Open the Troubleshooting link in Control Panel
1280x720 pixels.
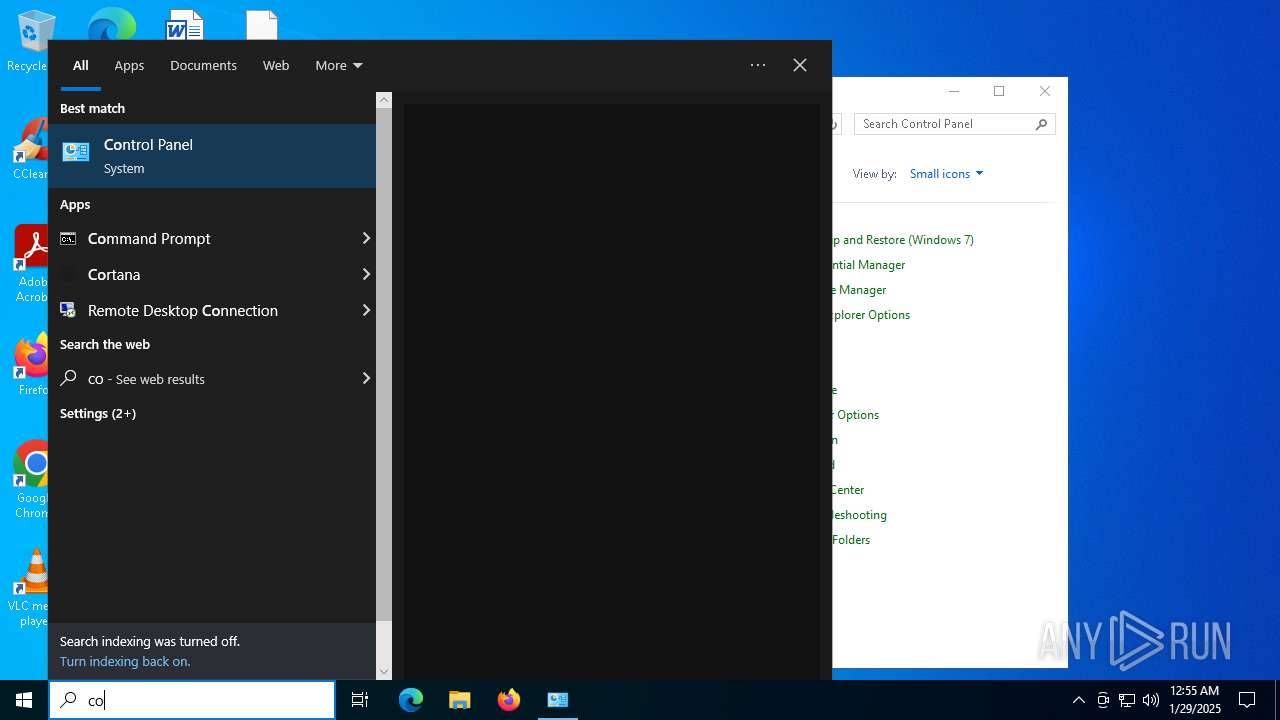pyautogui.click(x=860, y=515)
